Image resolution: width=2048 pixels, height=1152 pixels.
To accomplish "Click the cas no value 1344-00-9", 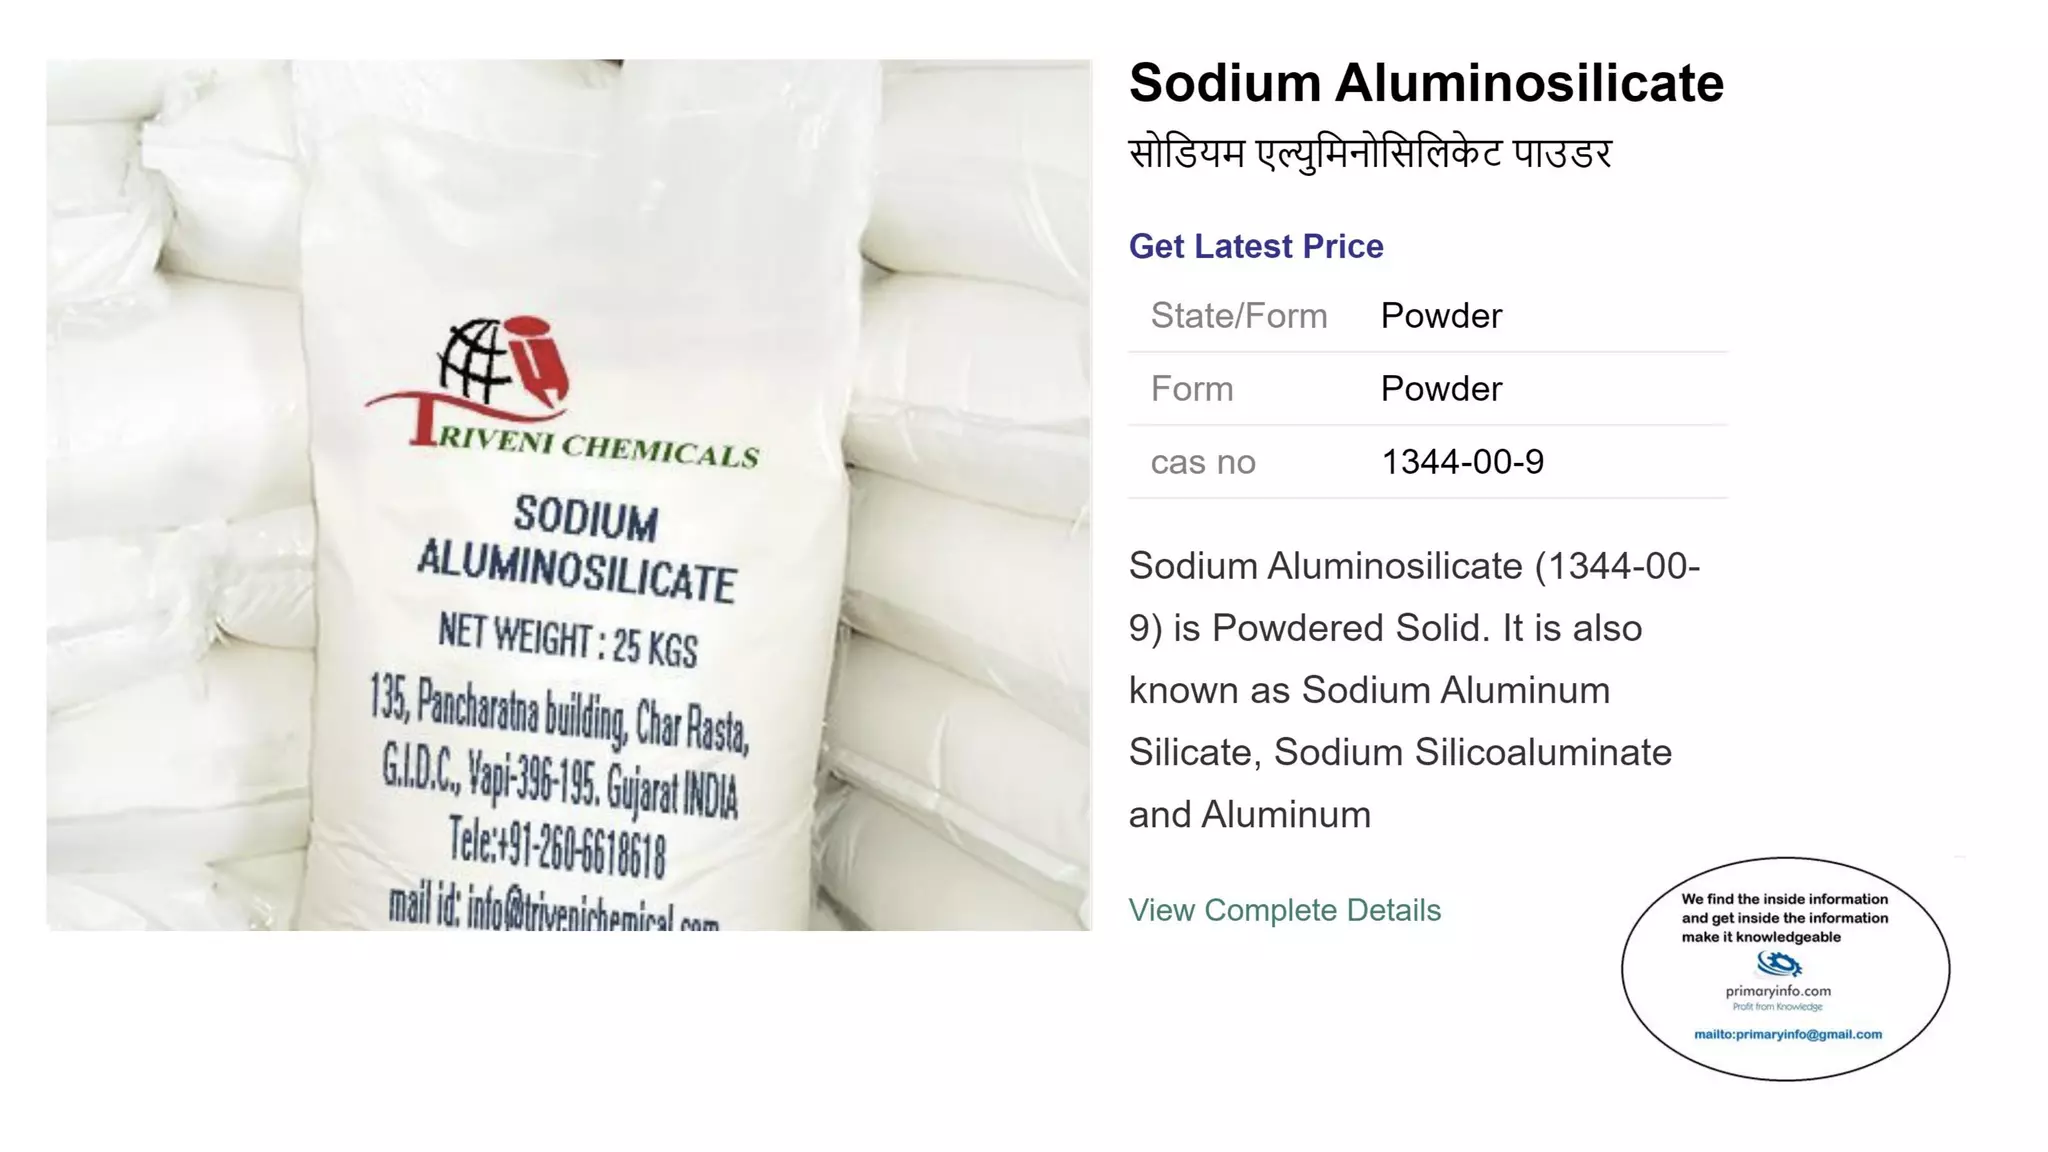I will 1462,462.
